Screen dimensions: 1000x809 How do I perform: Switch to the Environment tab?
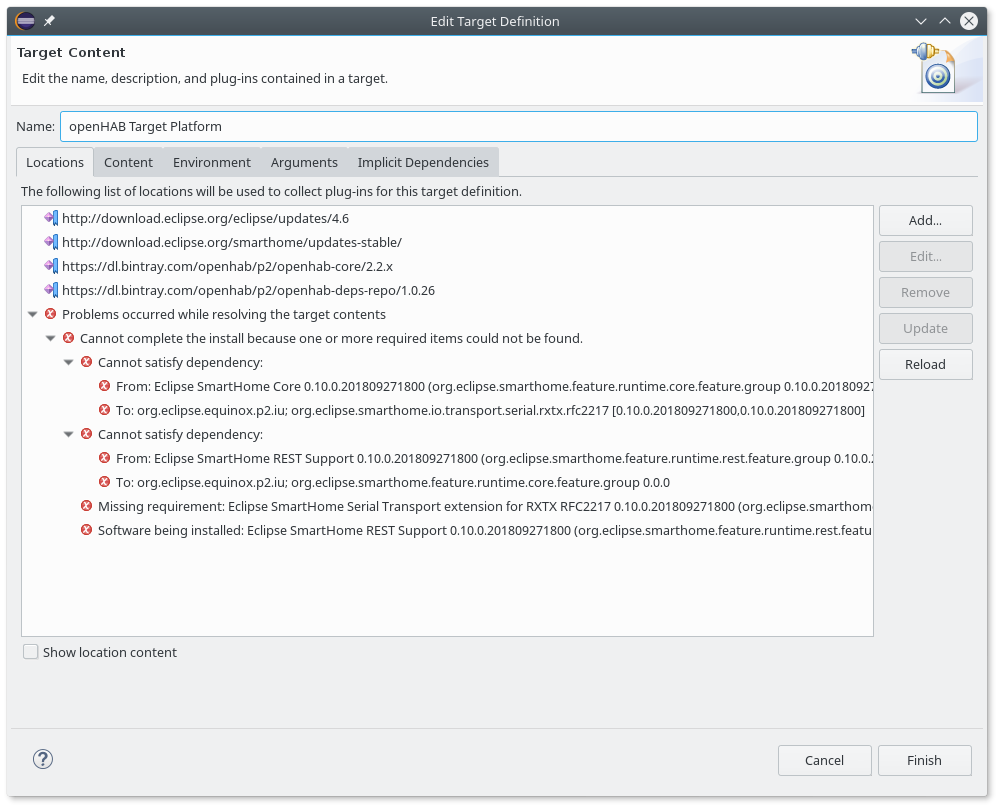point(212,163)
